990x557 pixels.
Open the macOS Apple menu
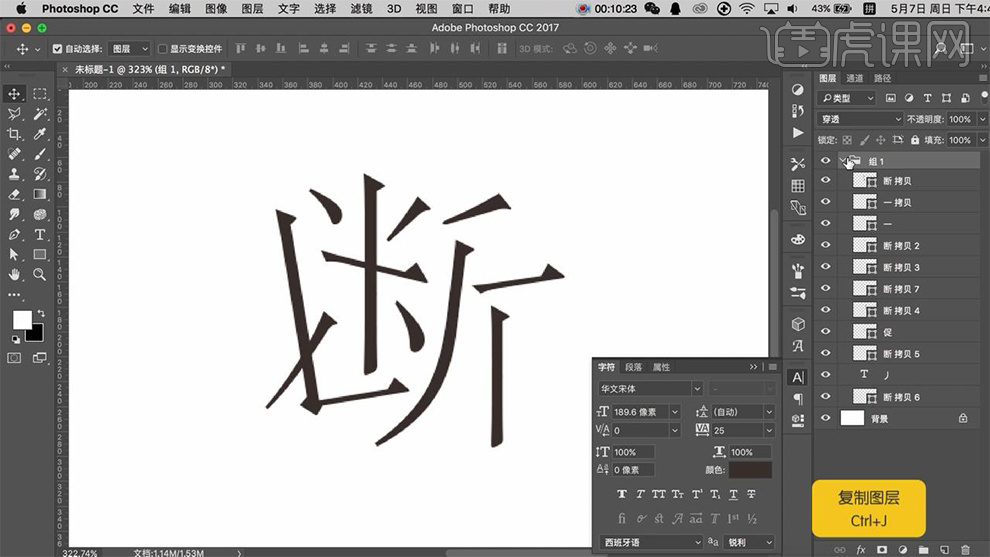click(x=21, y=9)
